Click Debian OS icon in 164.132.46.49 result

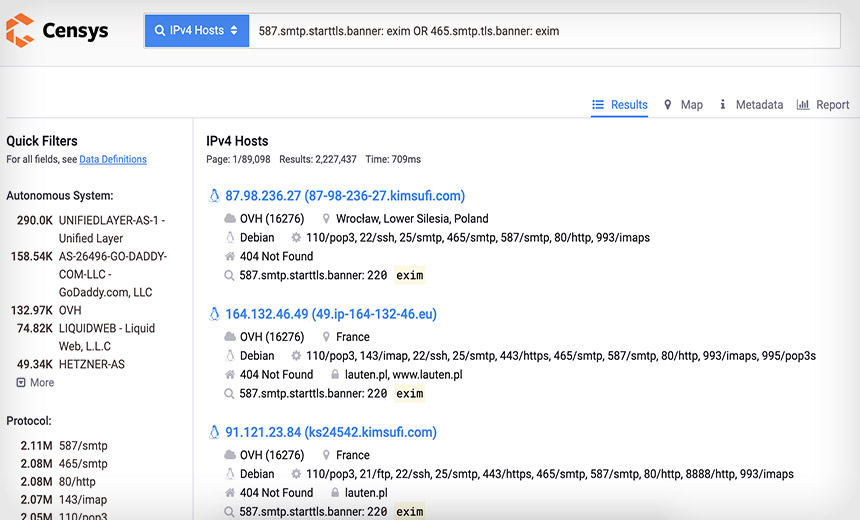(230, 356)
